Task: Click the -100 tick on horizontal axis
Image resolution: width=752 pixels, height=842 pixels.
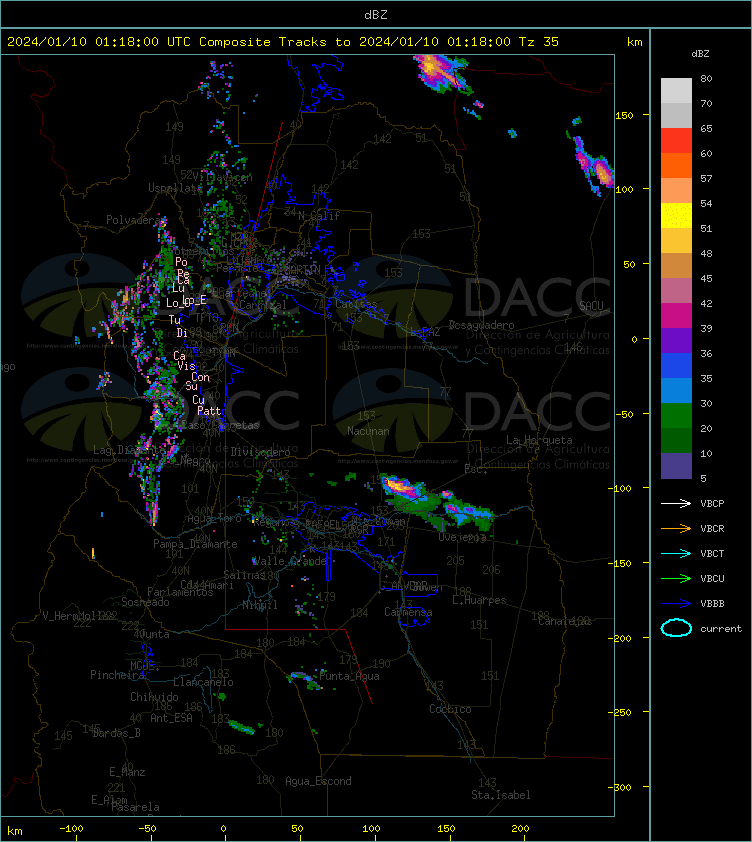Action: tap(71, 829)
